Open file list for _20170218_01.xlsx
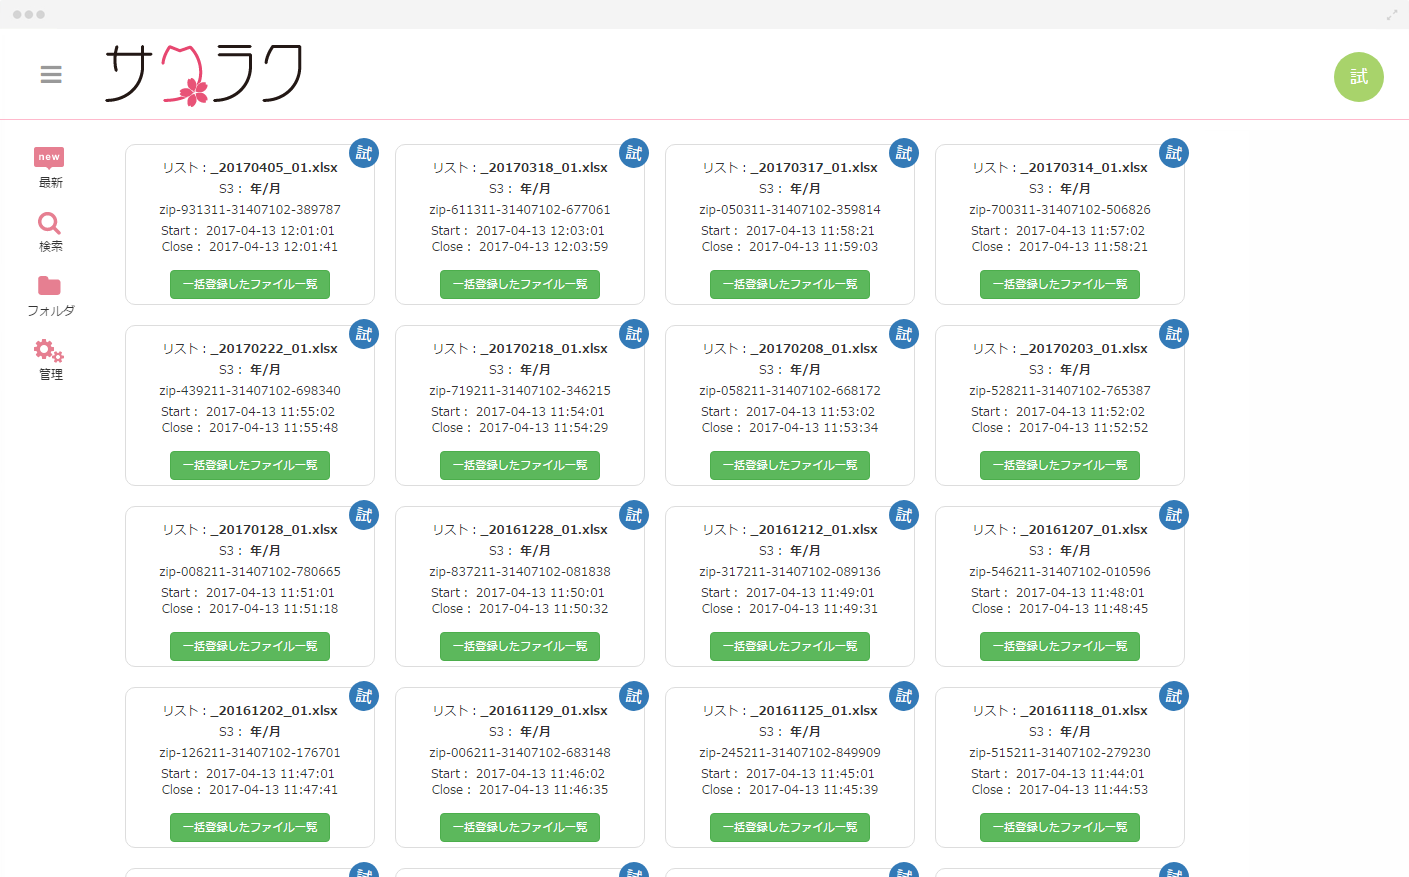1409x877 pixels. [x=520, y=465]
